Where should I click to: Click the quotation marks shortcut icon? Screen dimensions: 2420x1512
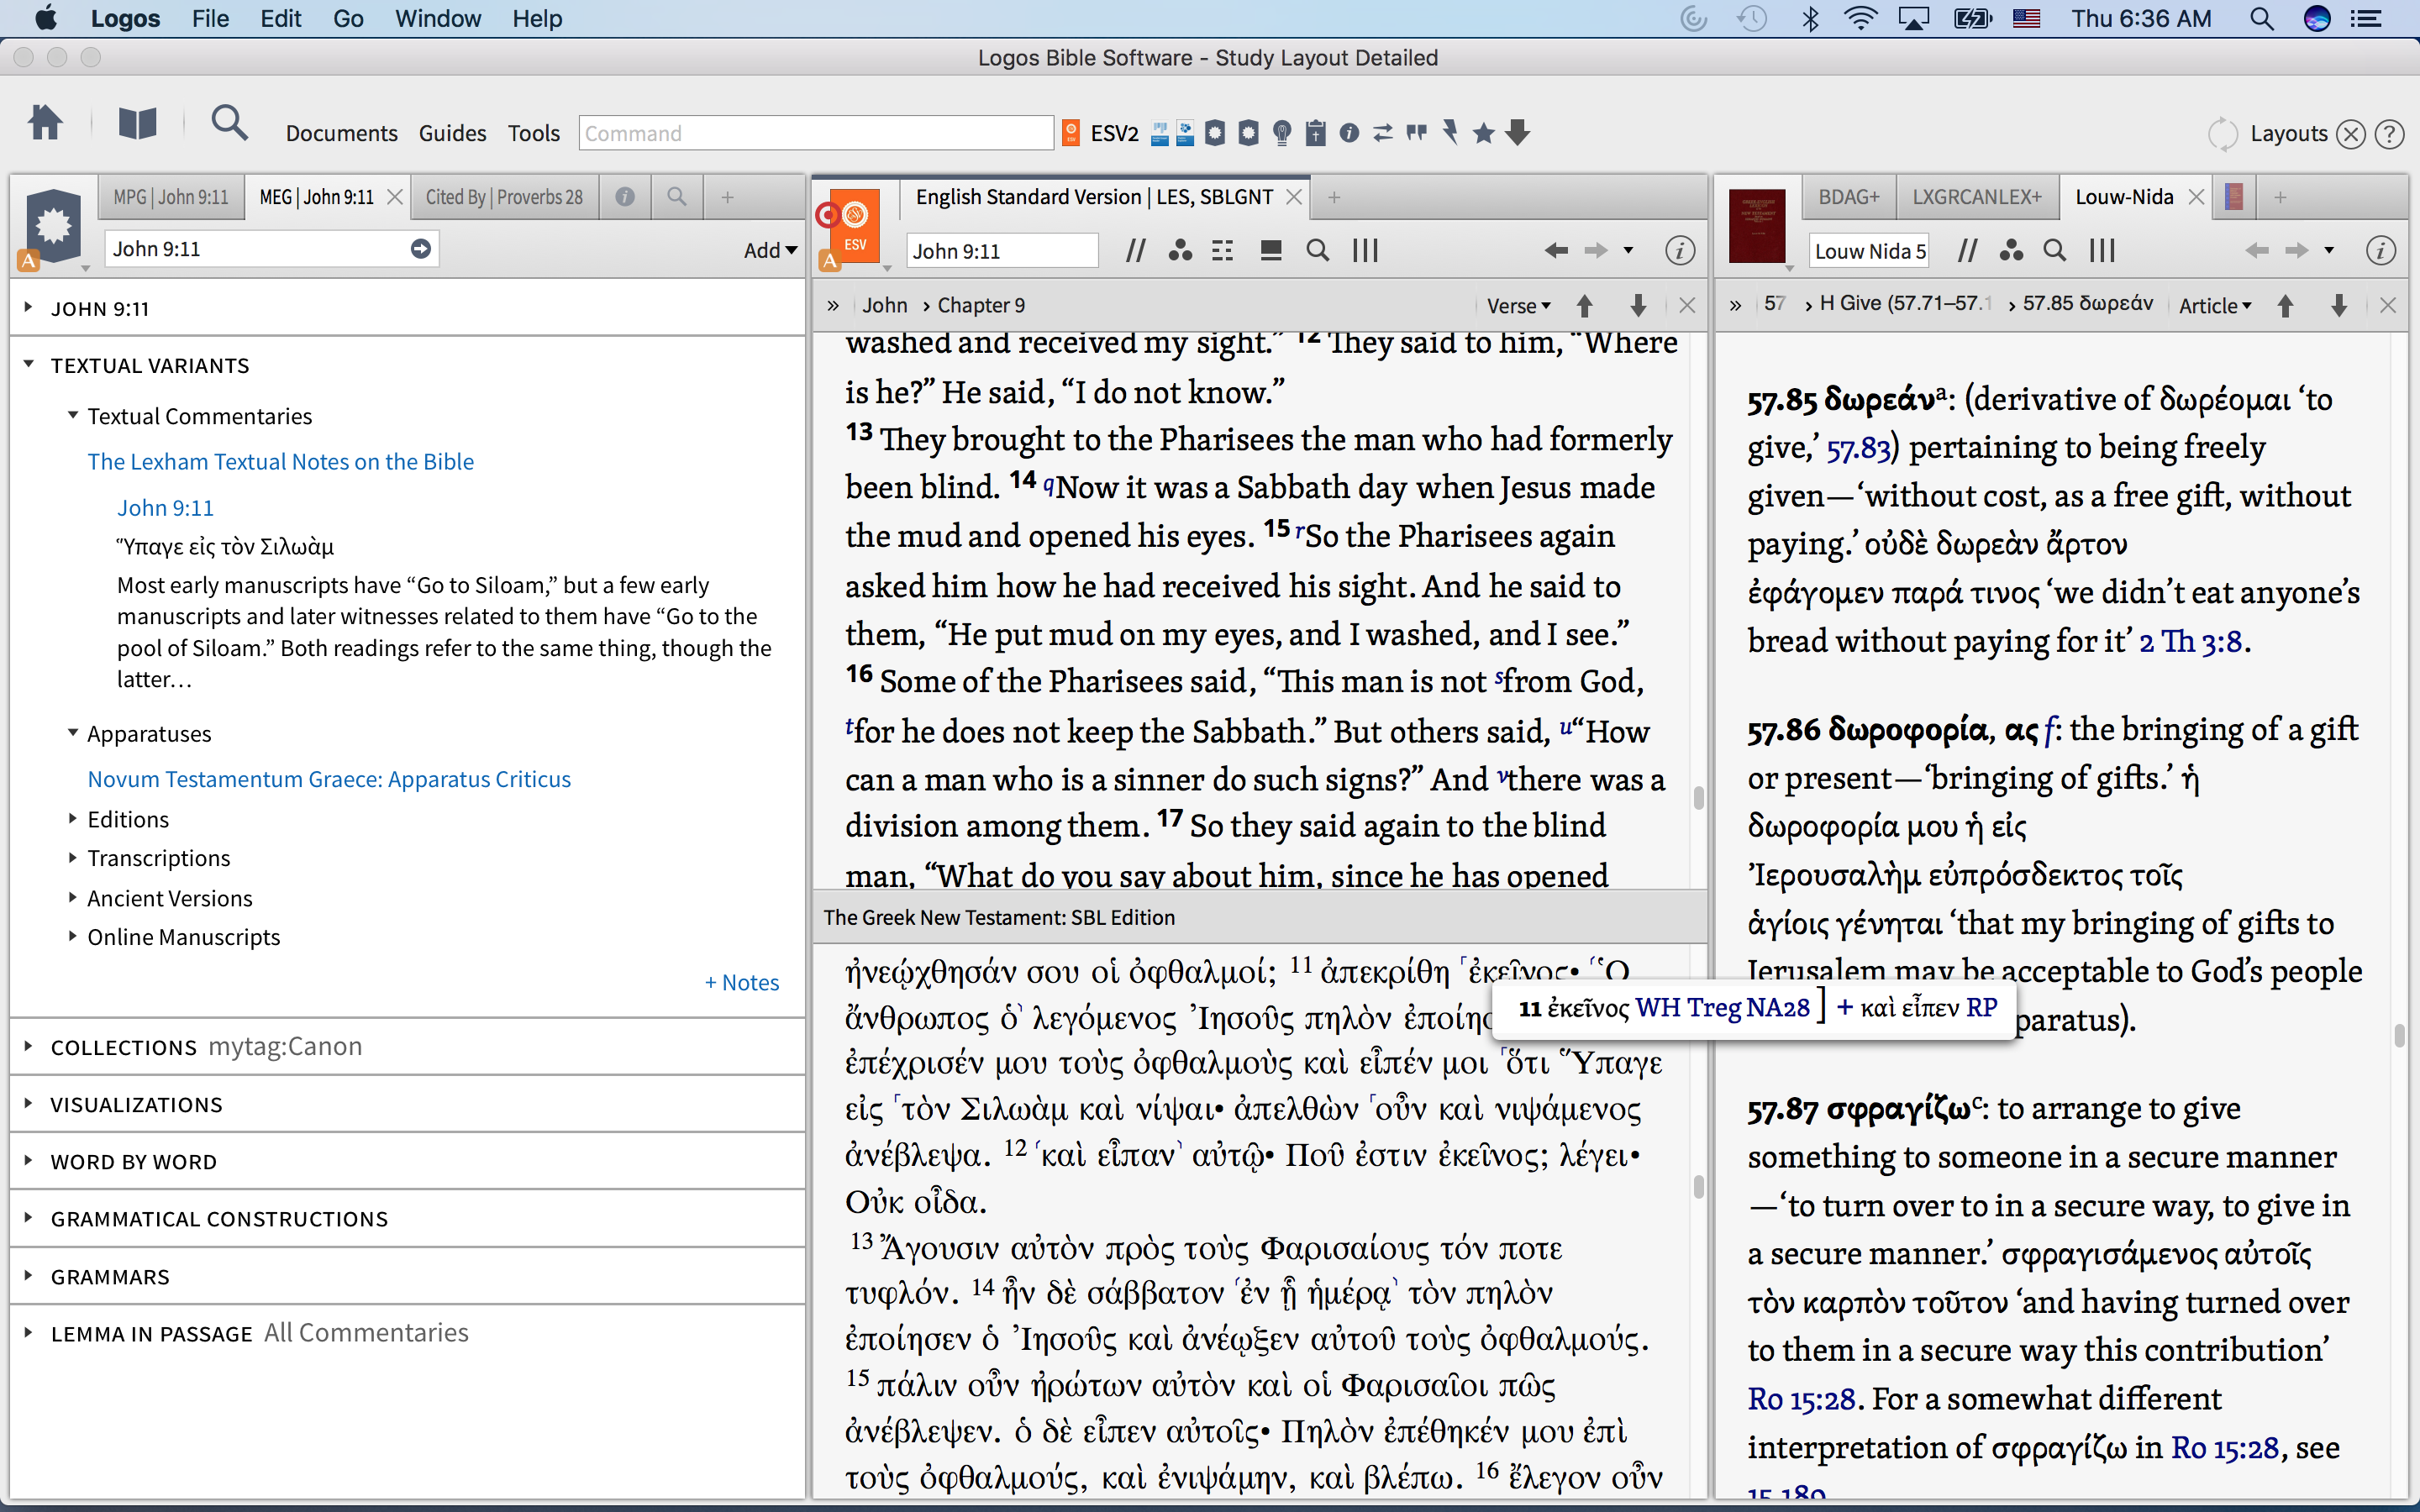[x=1416, y=133]
